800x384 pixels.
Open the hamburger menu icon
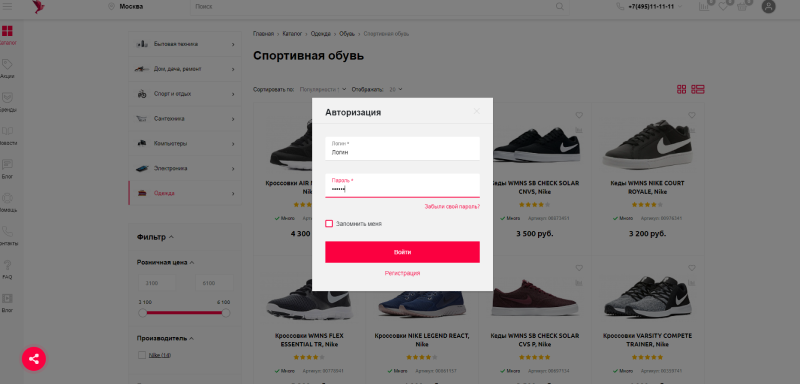[x=8, y=6]
